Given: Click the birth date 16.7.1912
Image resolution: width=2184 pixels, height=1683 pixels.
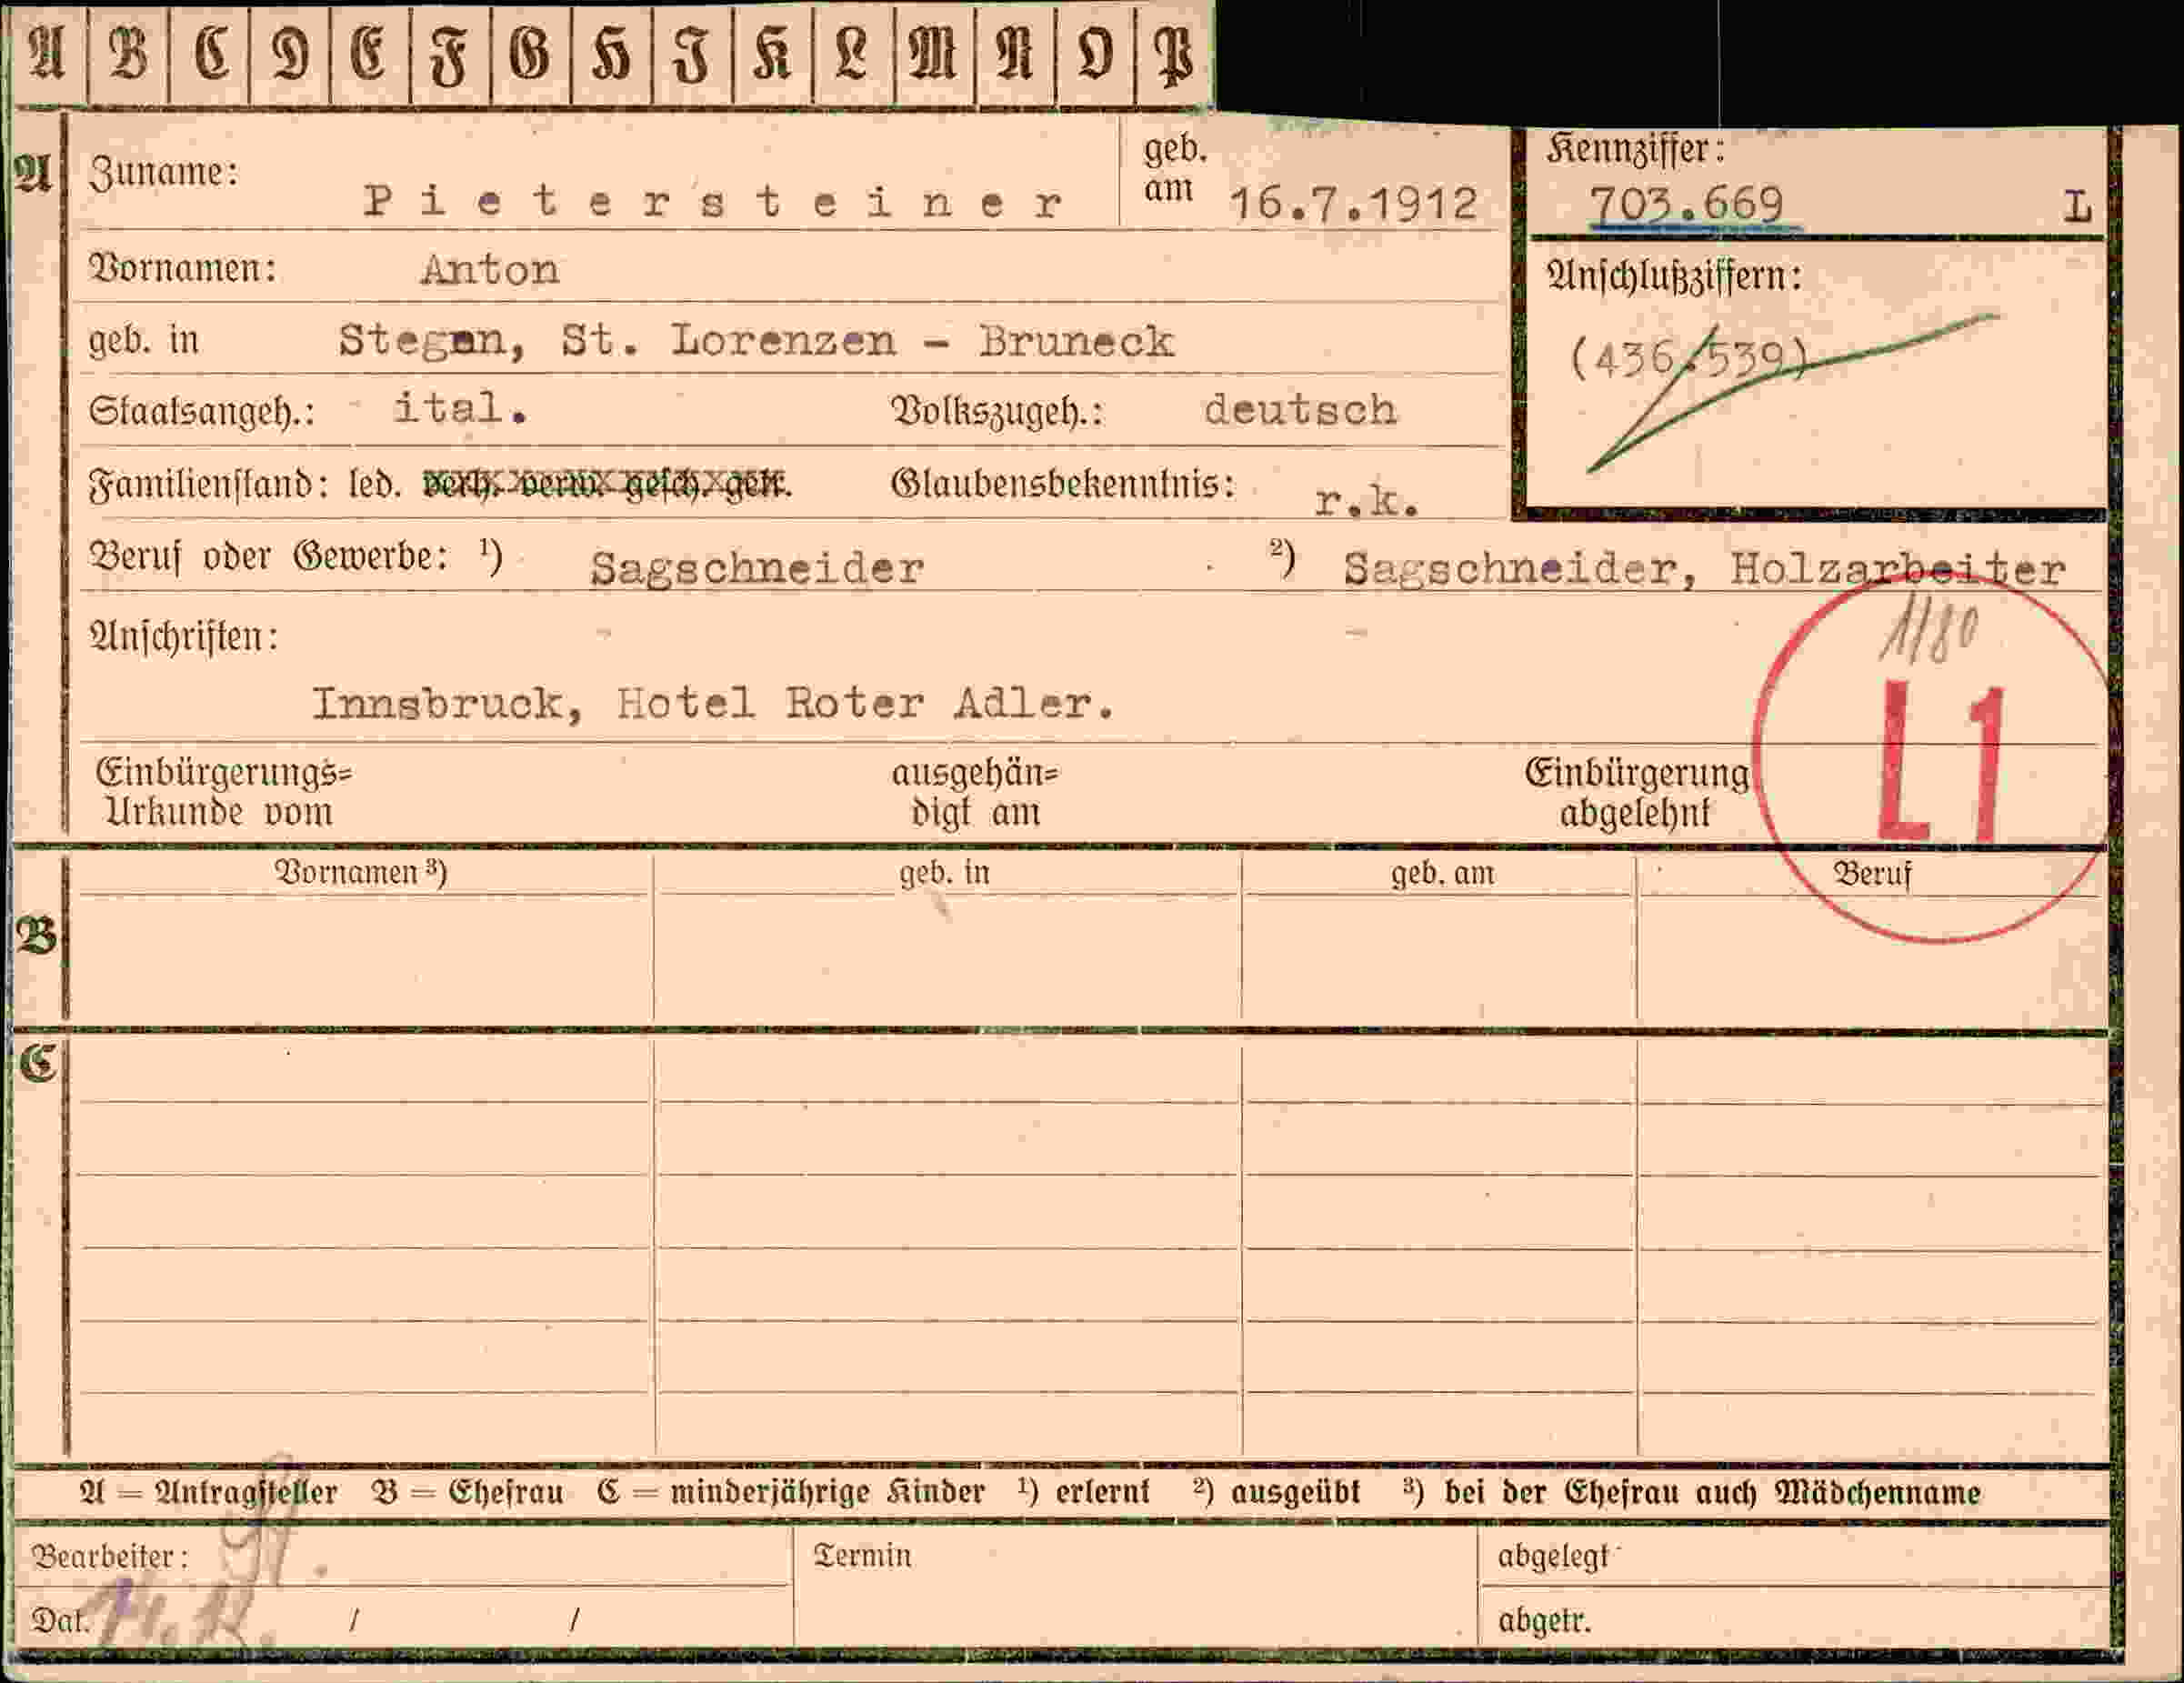Looking at the screenshot, I should [x=1353, y=205].
